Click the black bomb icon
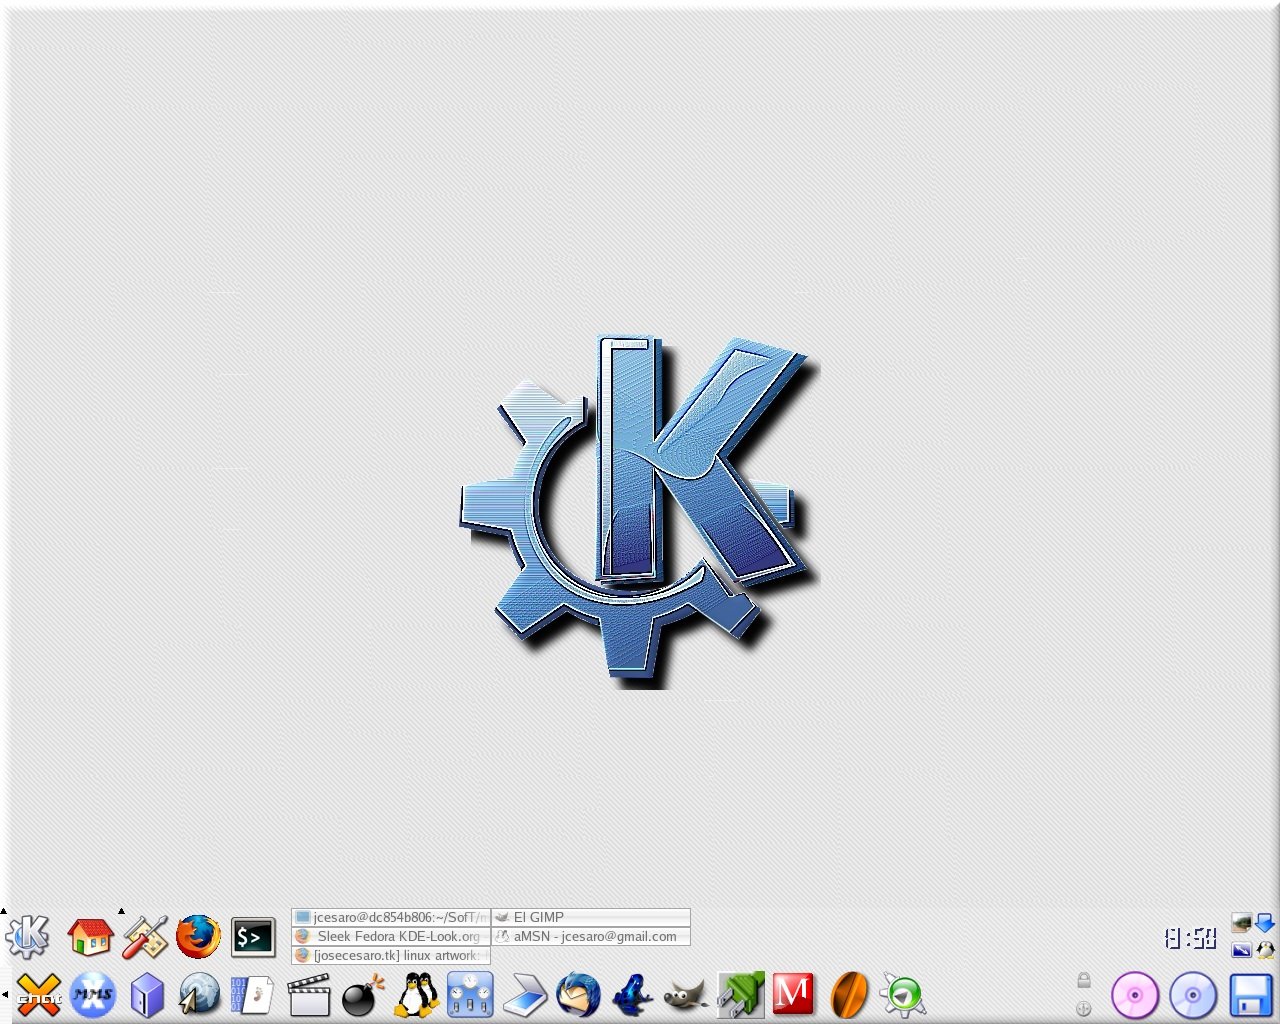Viewport: 1280px width, 1024px height. [362, 995]
